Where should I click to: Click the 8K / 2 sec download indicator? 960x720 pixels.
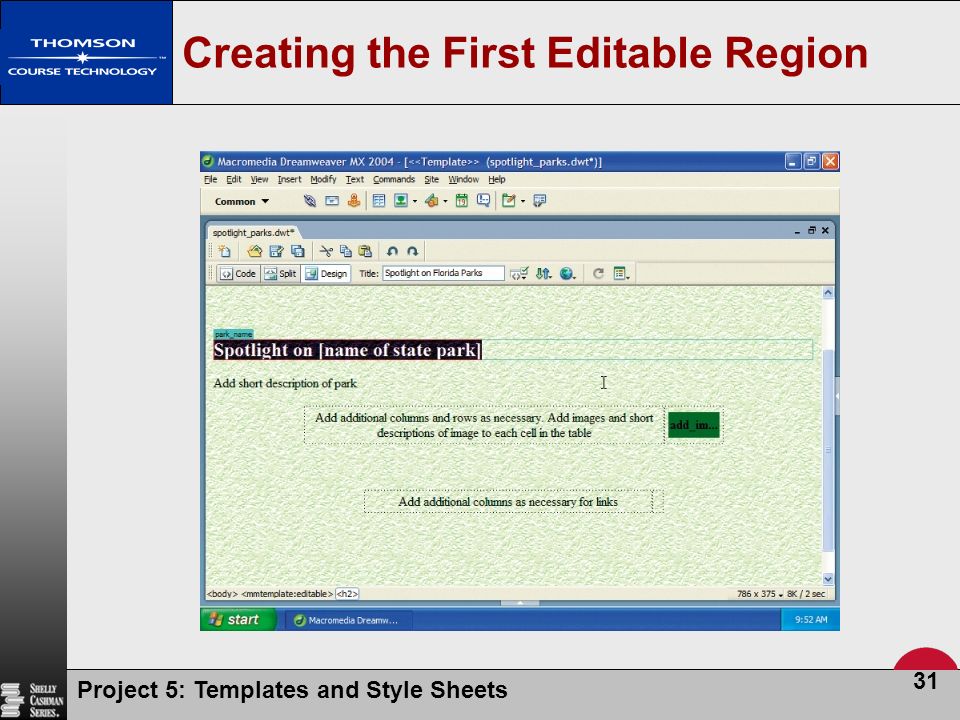[x=806, y=594]
